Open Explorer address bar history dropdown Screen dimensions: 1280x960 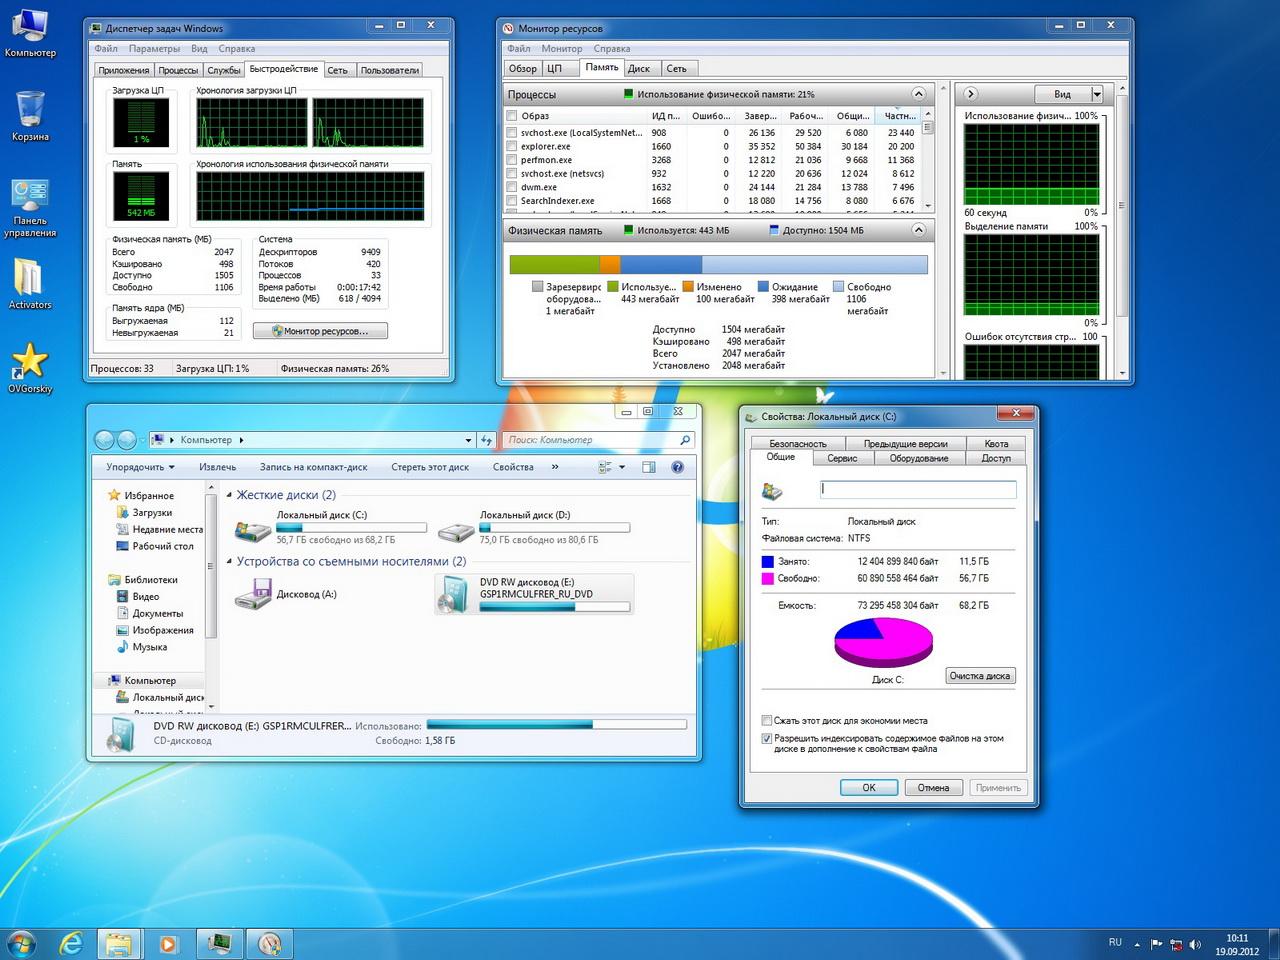[x=468, y=440]
